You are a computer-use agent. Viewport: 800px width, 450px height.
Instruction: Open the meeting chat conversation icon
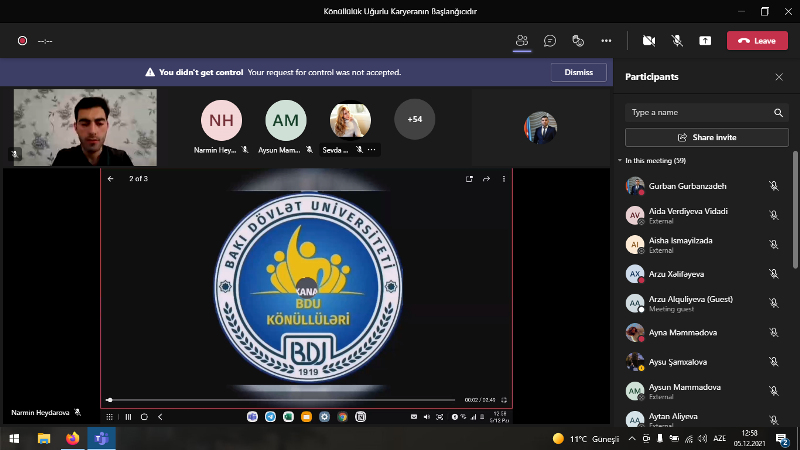pos(549,40)
